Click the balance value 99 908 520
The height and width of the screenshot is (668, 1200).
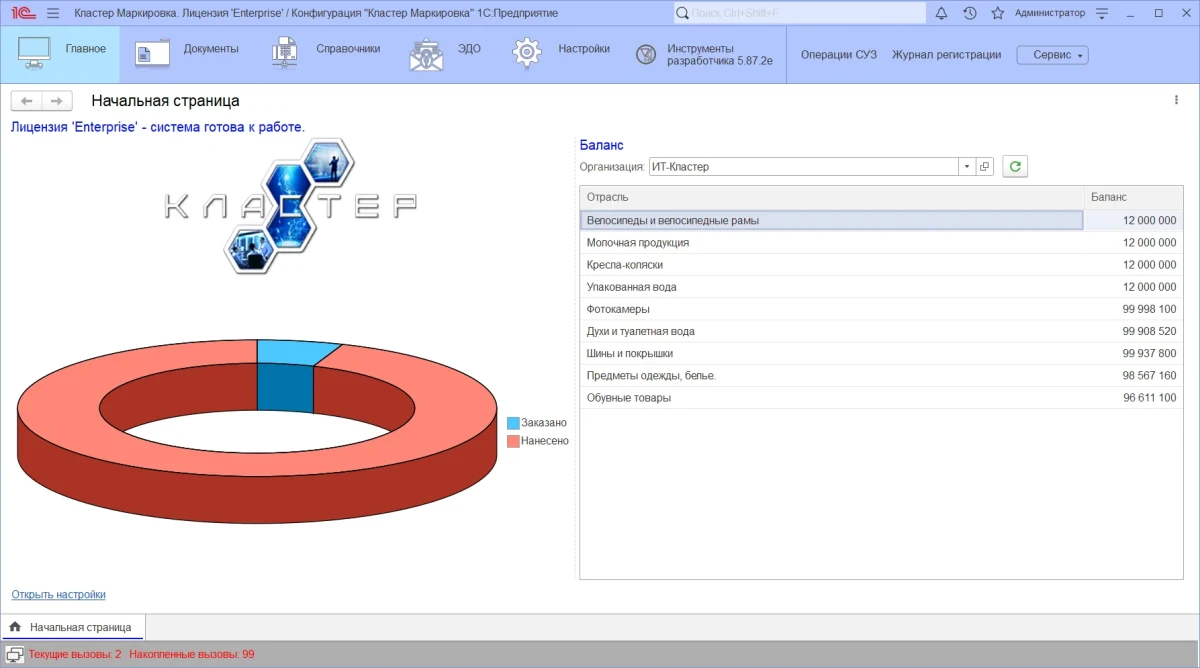click(x=1149, y=331)
